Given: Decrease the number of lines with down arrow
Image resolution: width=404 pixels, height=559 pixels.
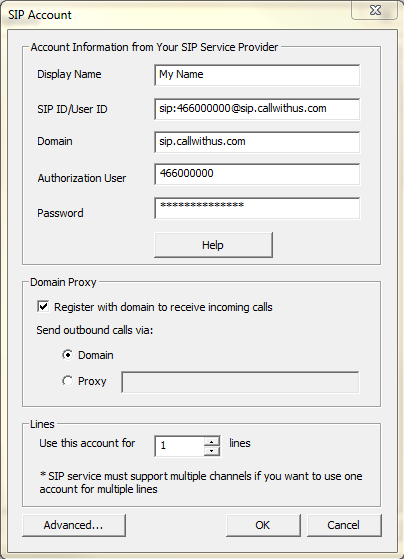Looking at the screenshot, I should [x=212, y=451].
